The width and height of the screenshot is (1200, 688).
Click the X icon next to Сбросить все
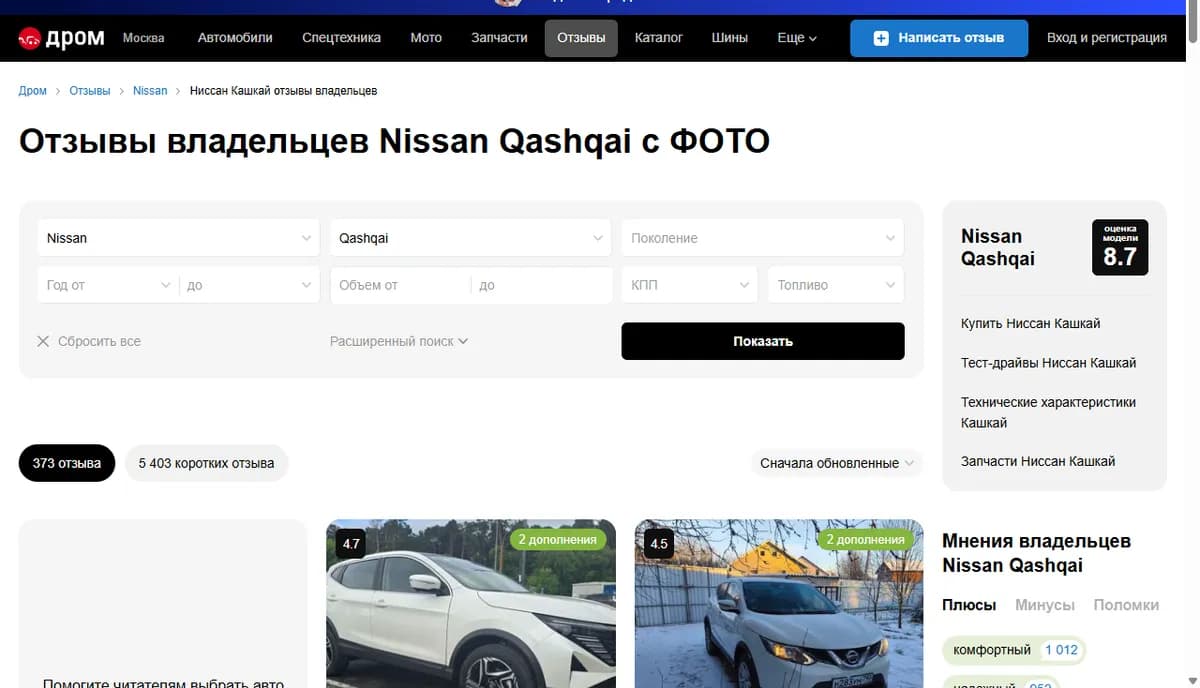(43, 341)
